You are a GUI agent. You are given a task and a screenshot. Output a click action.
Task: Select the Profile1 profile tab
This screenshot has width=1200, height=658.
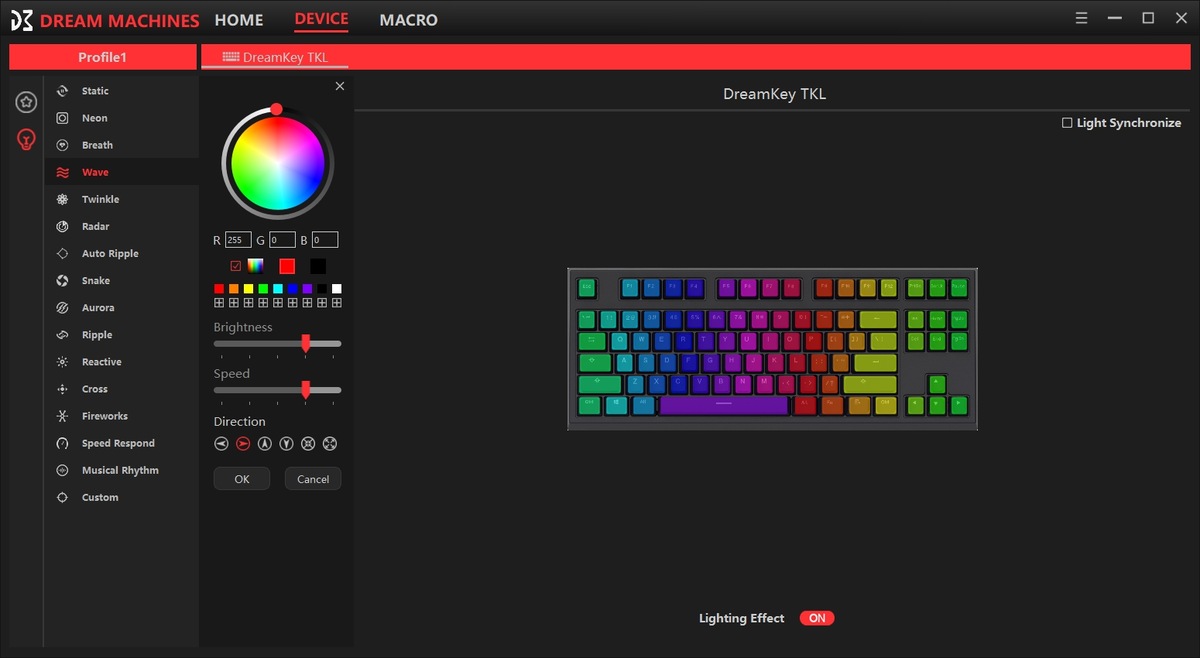tap(103, 57)
